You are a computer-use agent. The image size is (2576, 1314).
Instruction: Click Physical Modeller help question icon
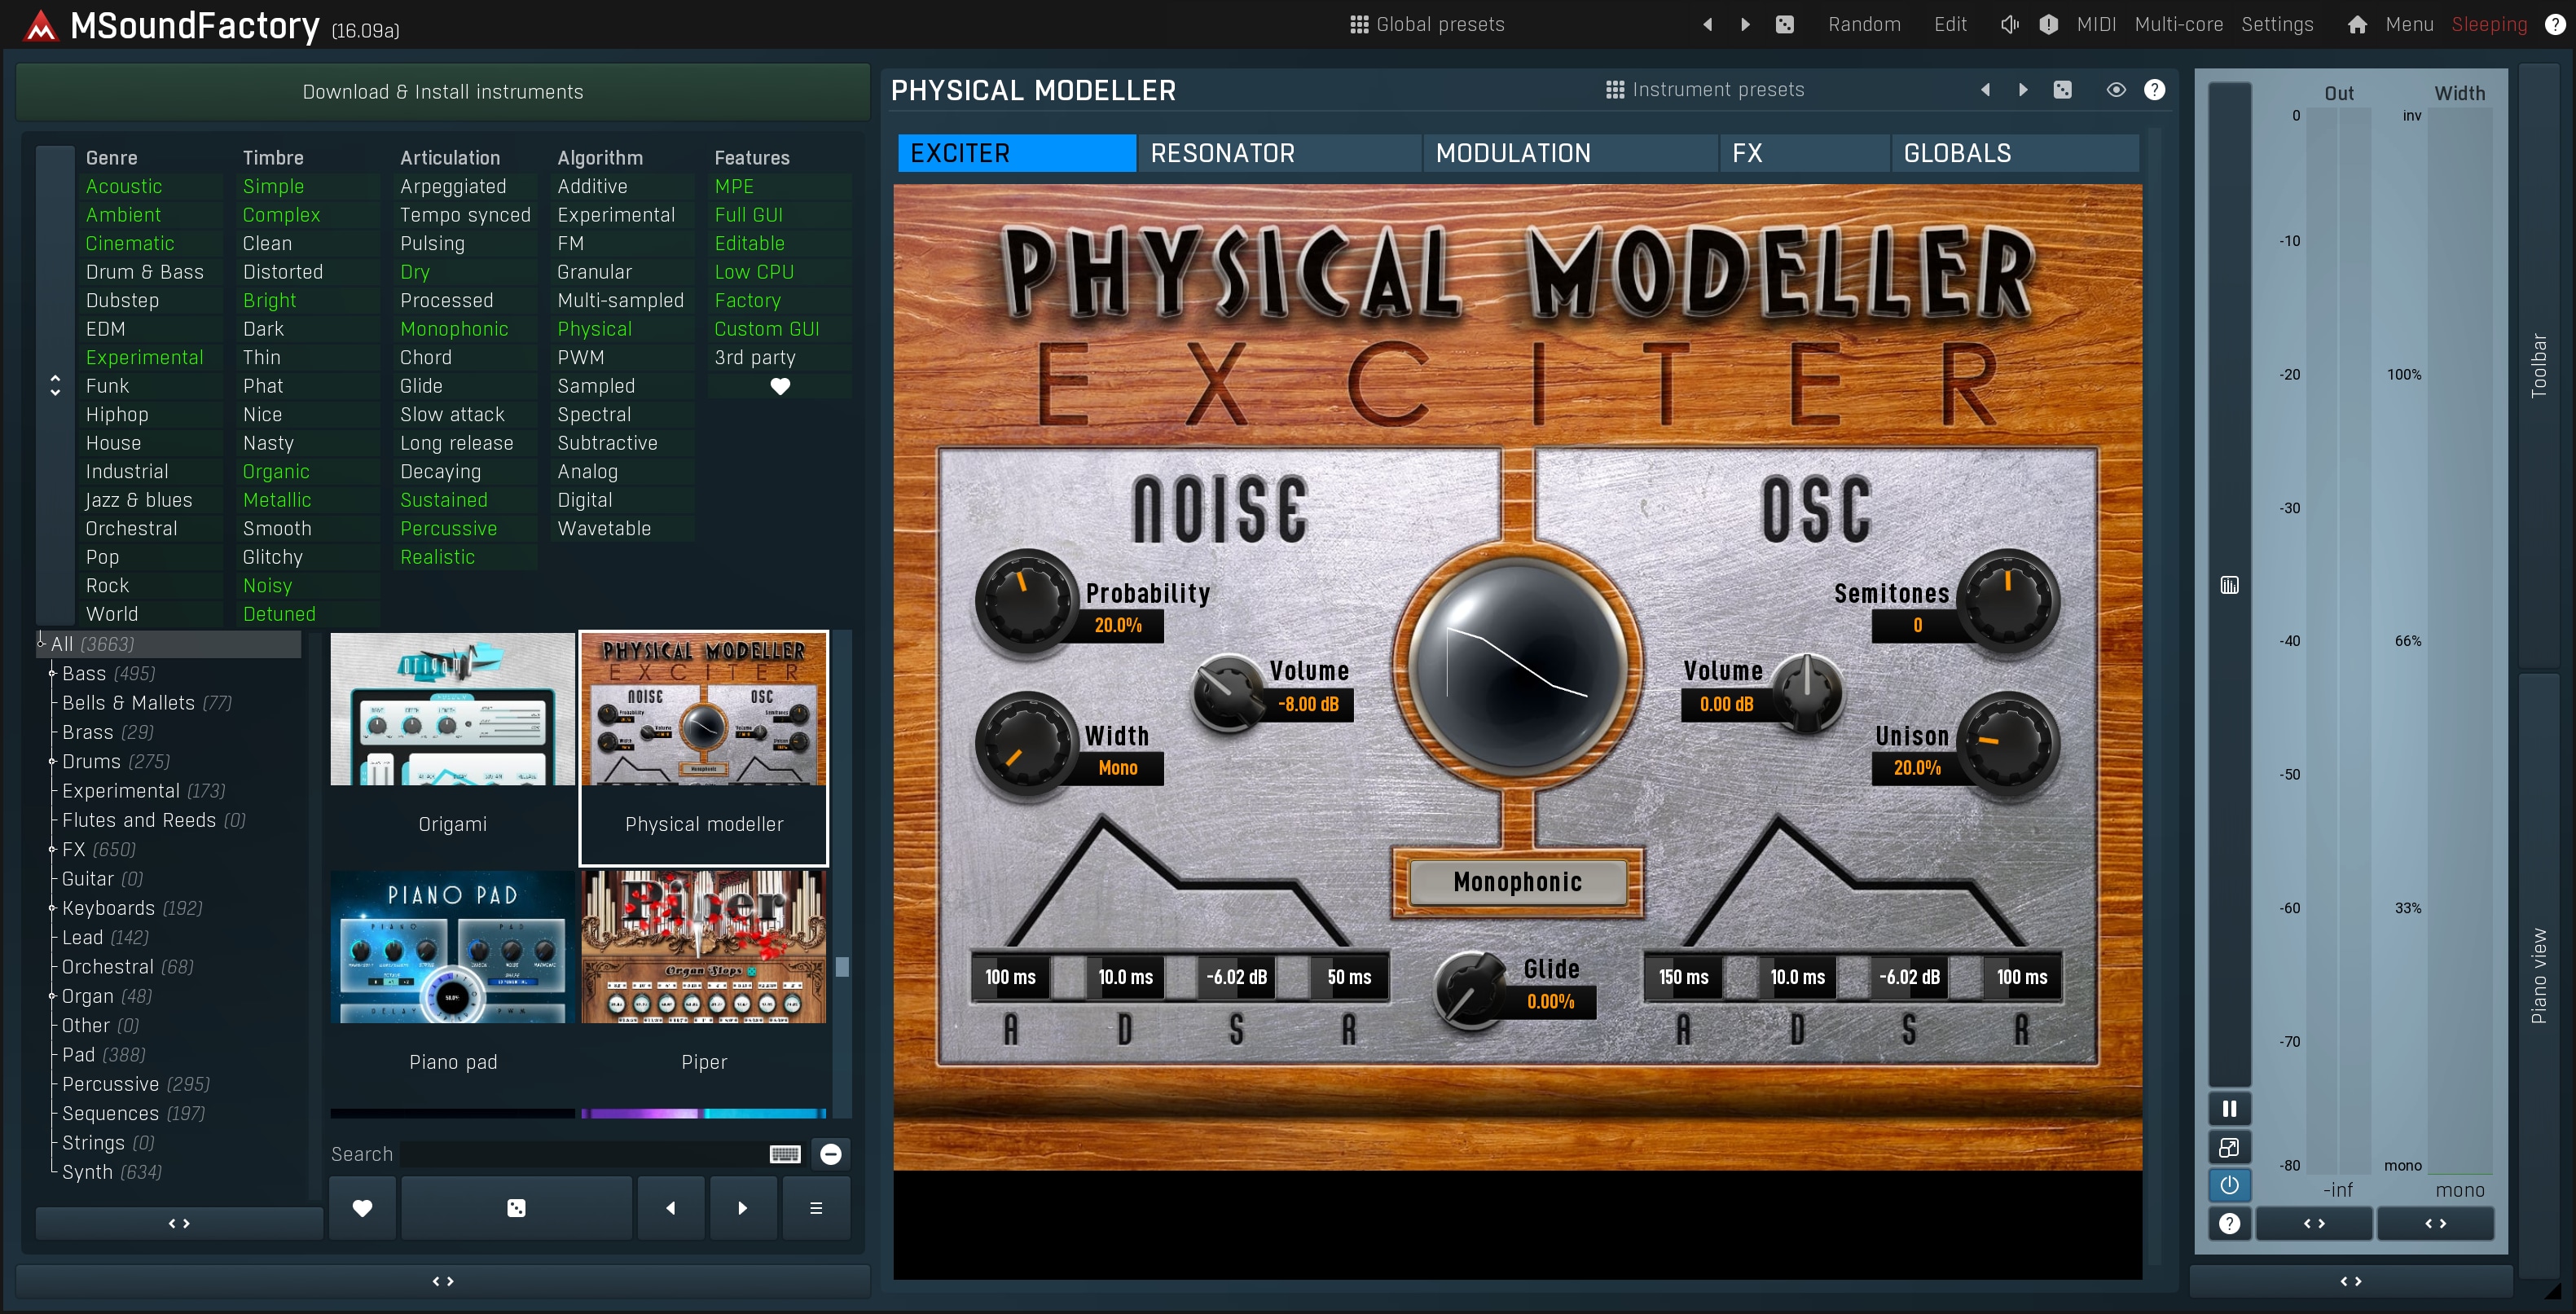coord(2155,90)
